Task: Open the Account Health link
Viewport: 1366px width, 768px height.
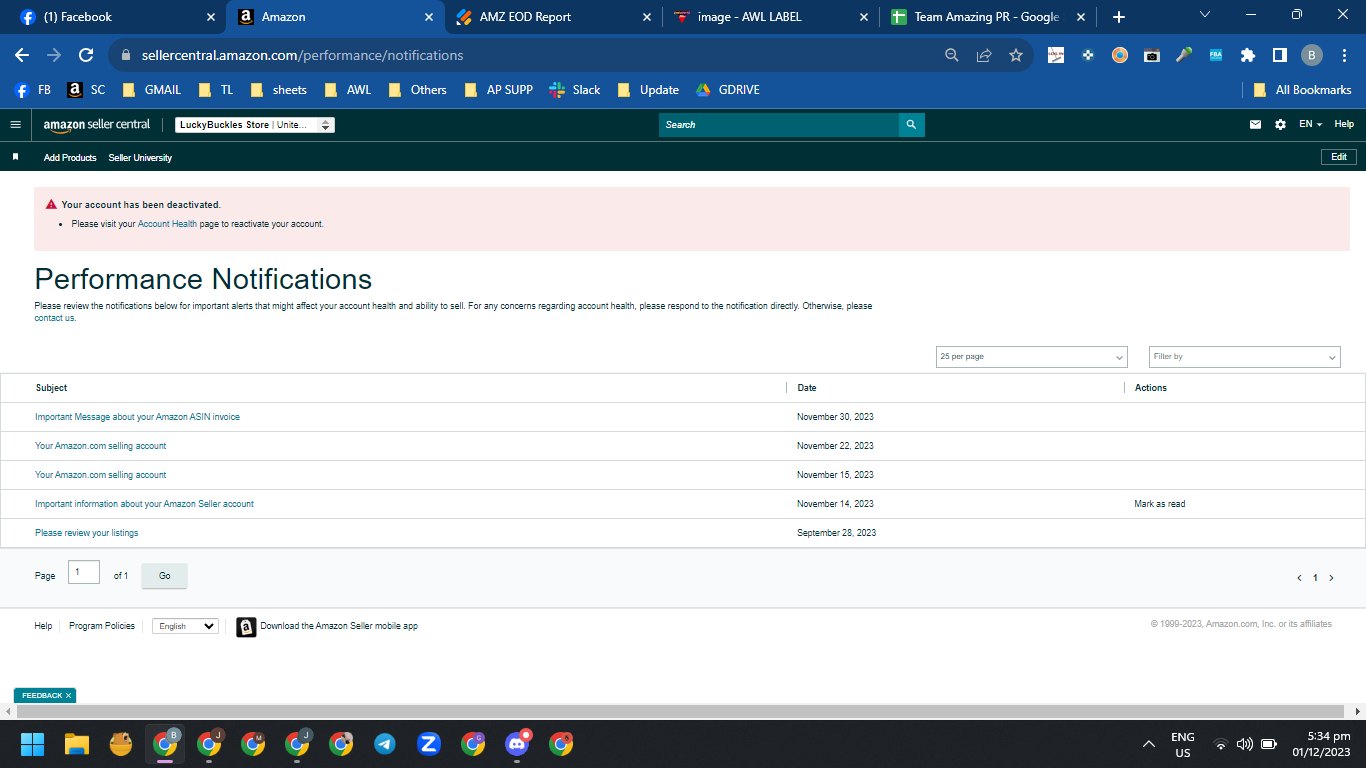Action: [167, 224]
